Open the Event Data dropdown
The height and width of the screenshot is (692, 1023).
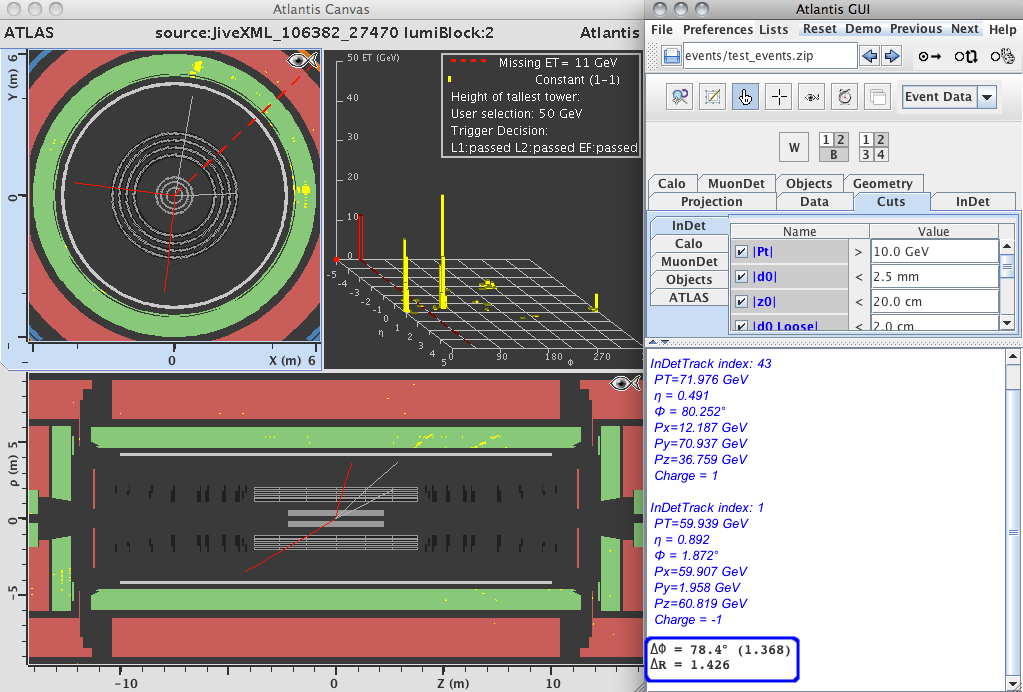click(987, 97)
